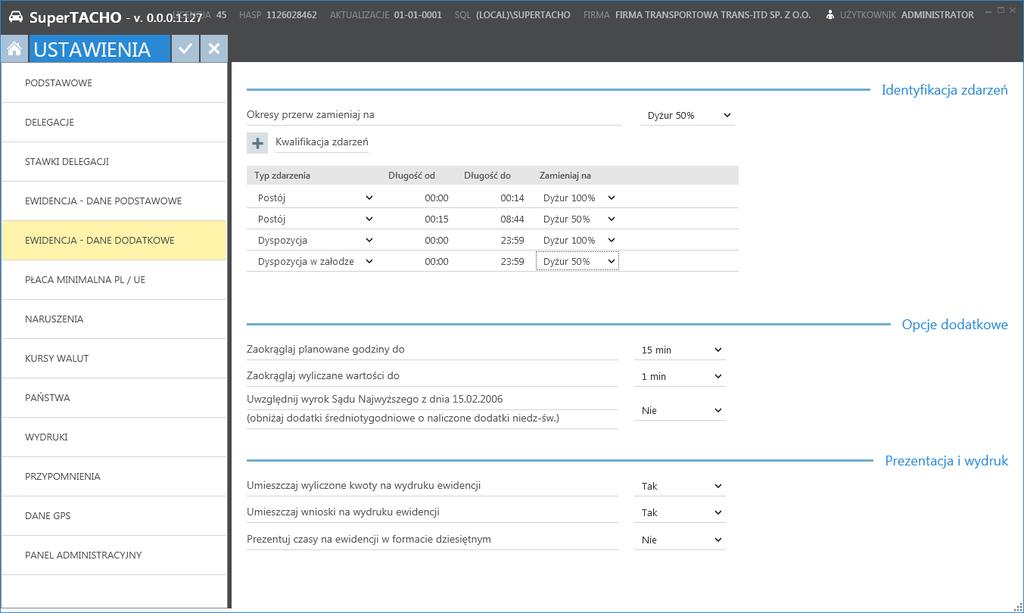This screenshot has height=613, width=1024.
Task: Open event type dropdown for Dyspozycja row
Action: pyautogui.click(x=315, y=240)
